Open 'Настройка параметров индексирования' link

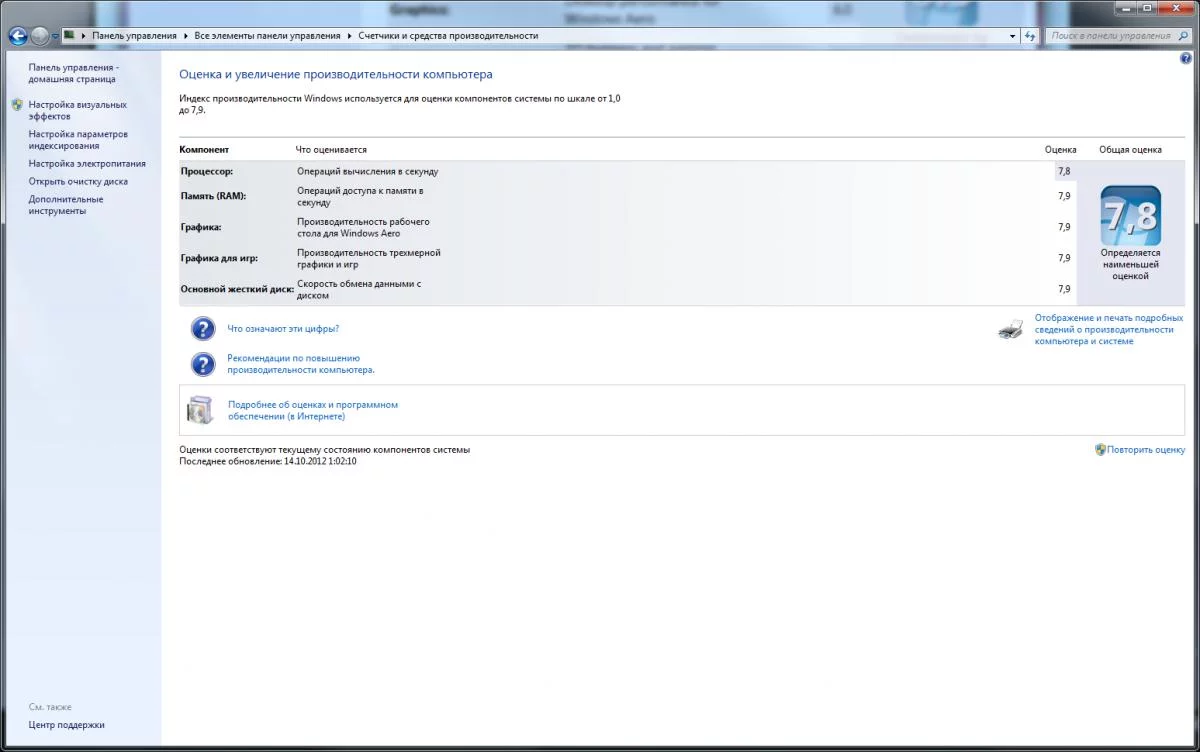78,140
